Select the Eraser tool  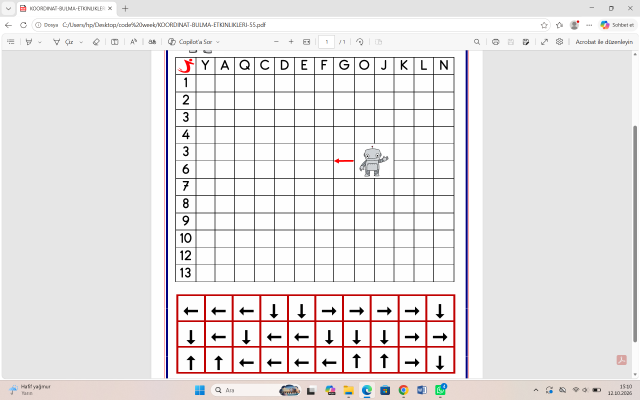96,42
